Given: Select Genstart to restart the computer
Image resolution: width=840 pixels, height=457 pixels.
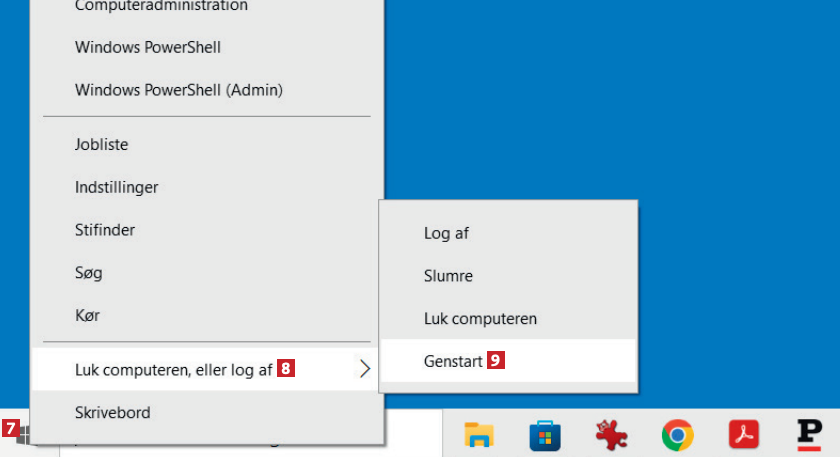Looking at the screenshot, I should [x=451, y=360].
